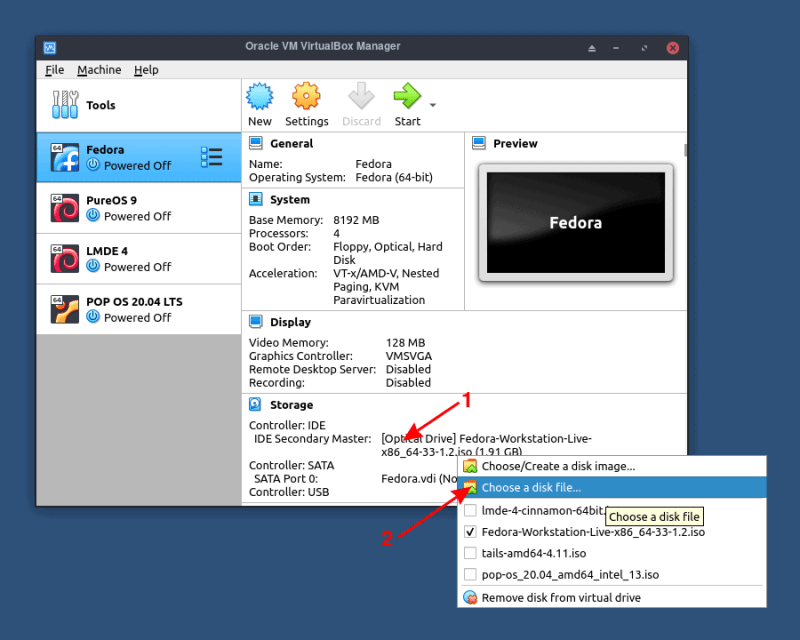Click the Tools panel icon
Screen dimensions: 800x640
pos(66,105)
